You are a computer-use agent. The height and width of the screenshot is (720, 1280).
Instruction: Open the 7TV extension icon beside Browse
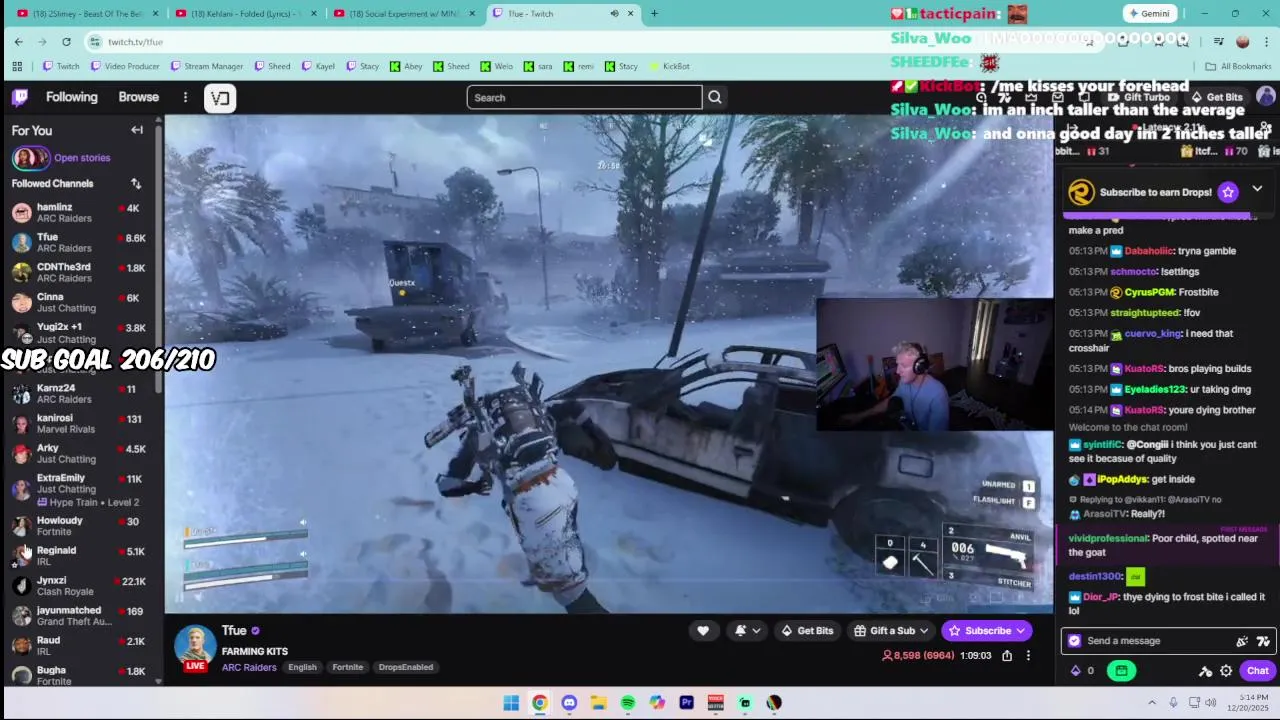click(x=220, y=98)
